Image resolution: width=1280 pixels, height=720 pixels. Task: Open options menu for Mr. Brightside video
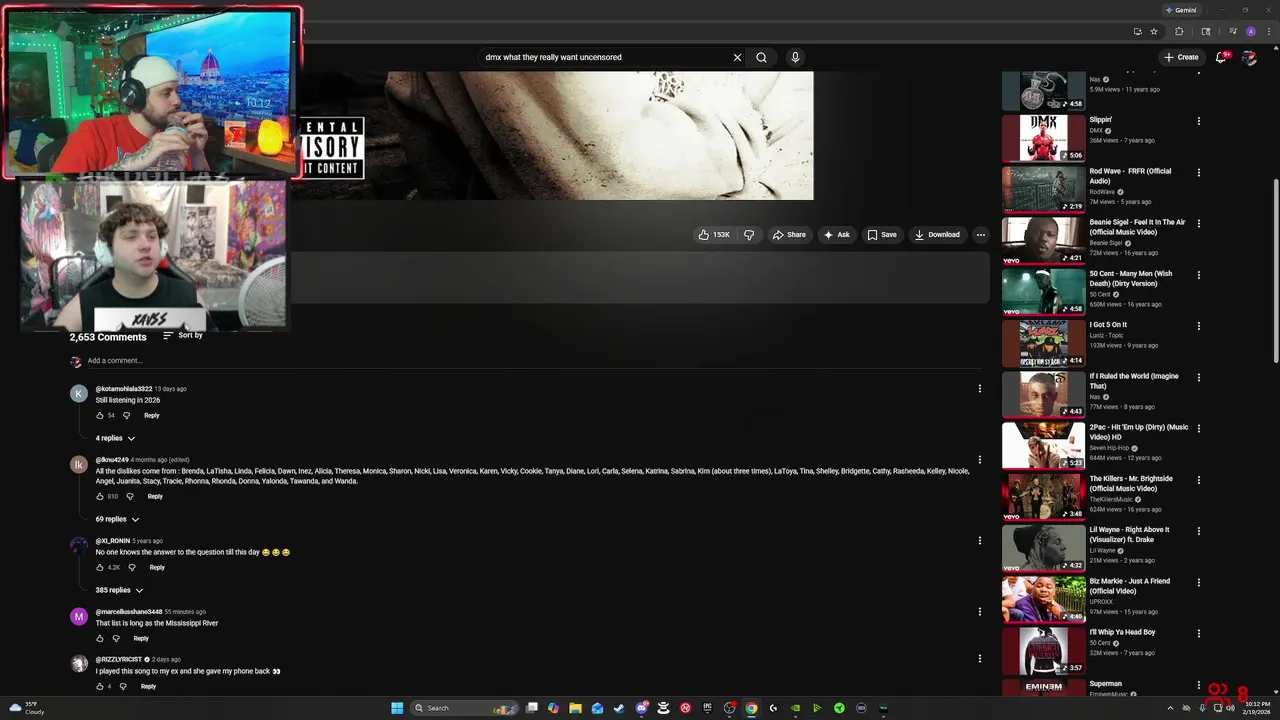(x=1199, y=479)
